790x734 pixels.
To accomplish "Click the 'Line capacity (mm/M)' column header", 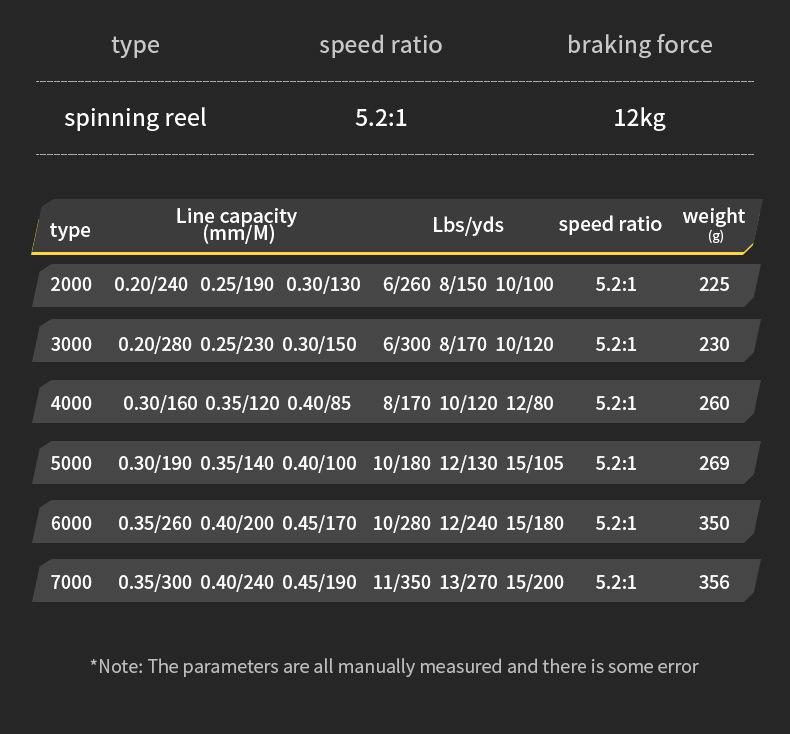I will (x=237, y=225).
